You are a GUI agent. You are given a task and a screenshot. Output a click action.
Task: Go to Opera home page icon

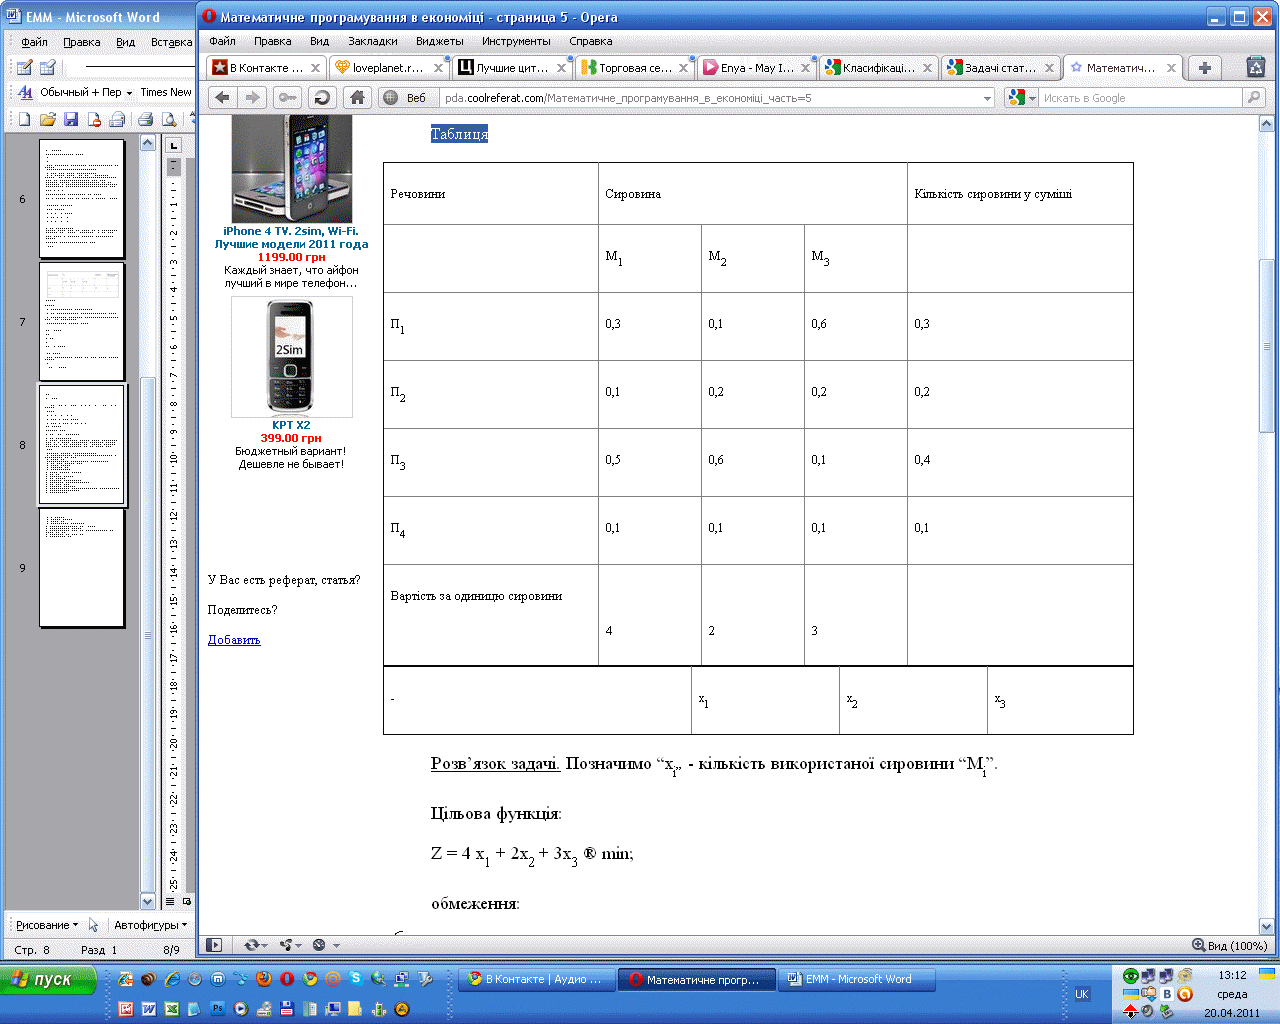[x=356, y=97]
